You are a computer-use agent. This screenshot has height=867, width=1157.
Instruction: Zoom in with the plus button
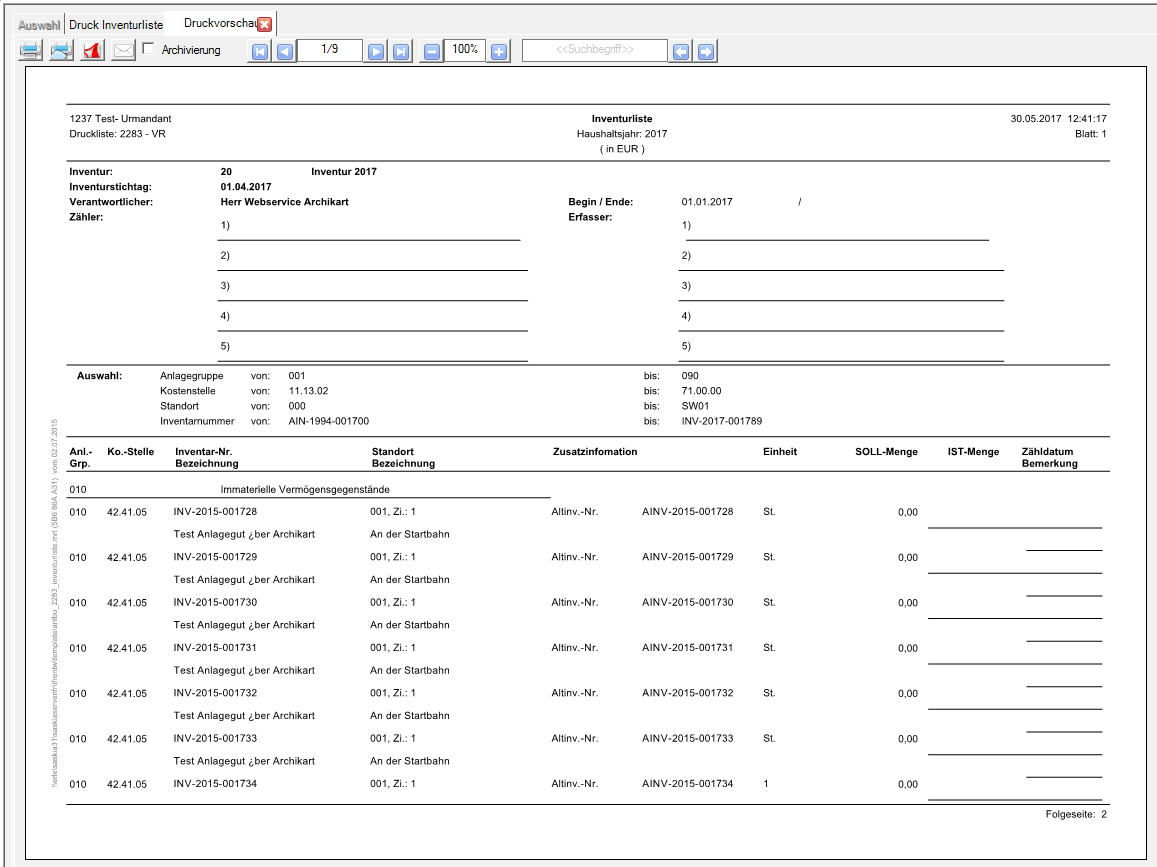(499, 51)
